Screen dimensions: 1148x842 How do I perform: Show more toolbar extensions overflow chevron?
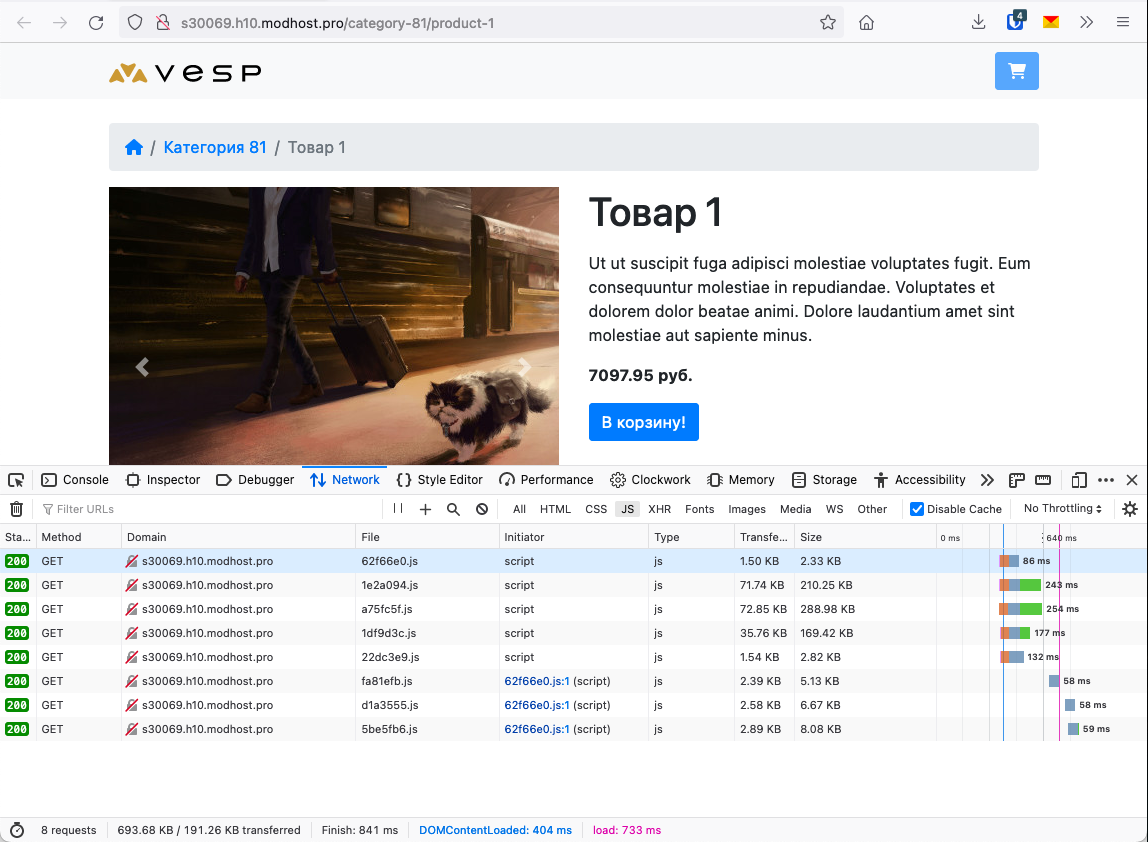point(1086,23)
